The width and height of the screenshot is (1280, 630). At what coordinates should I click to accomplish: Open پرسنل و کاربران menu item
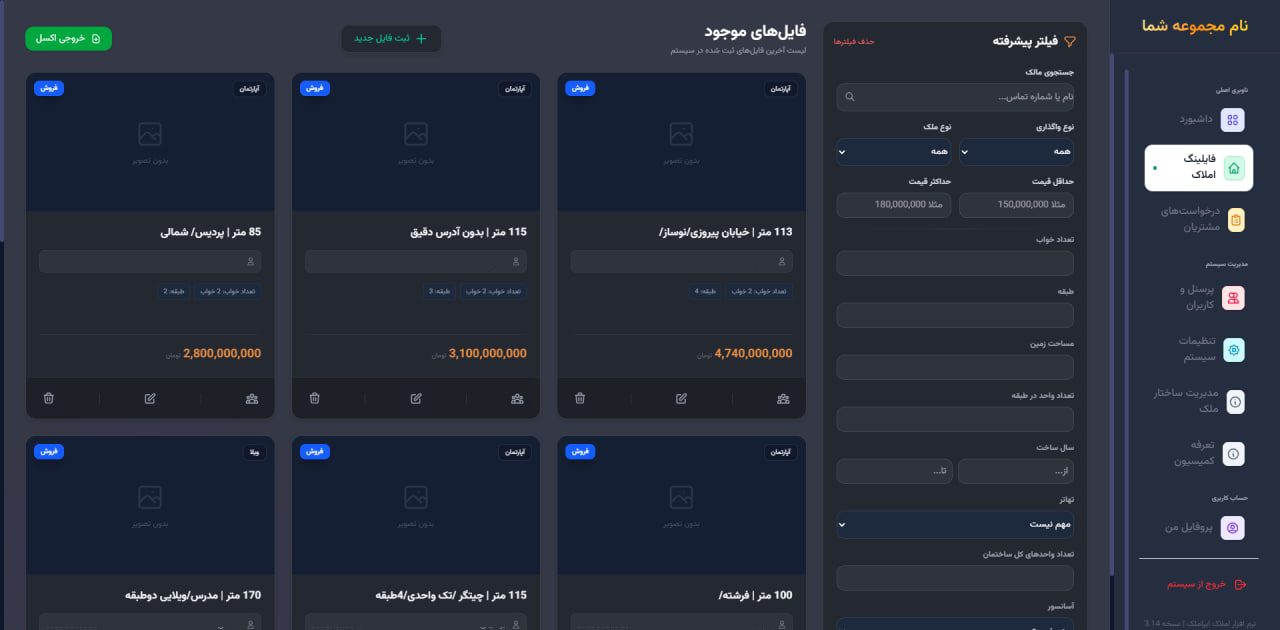click(1196, 298)
